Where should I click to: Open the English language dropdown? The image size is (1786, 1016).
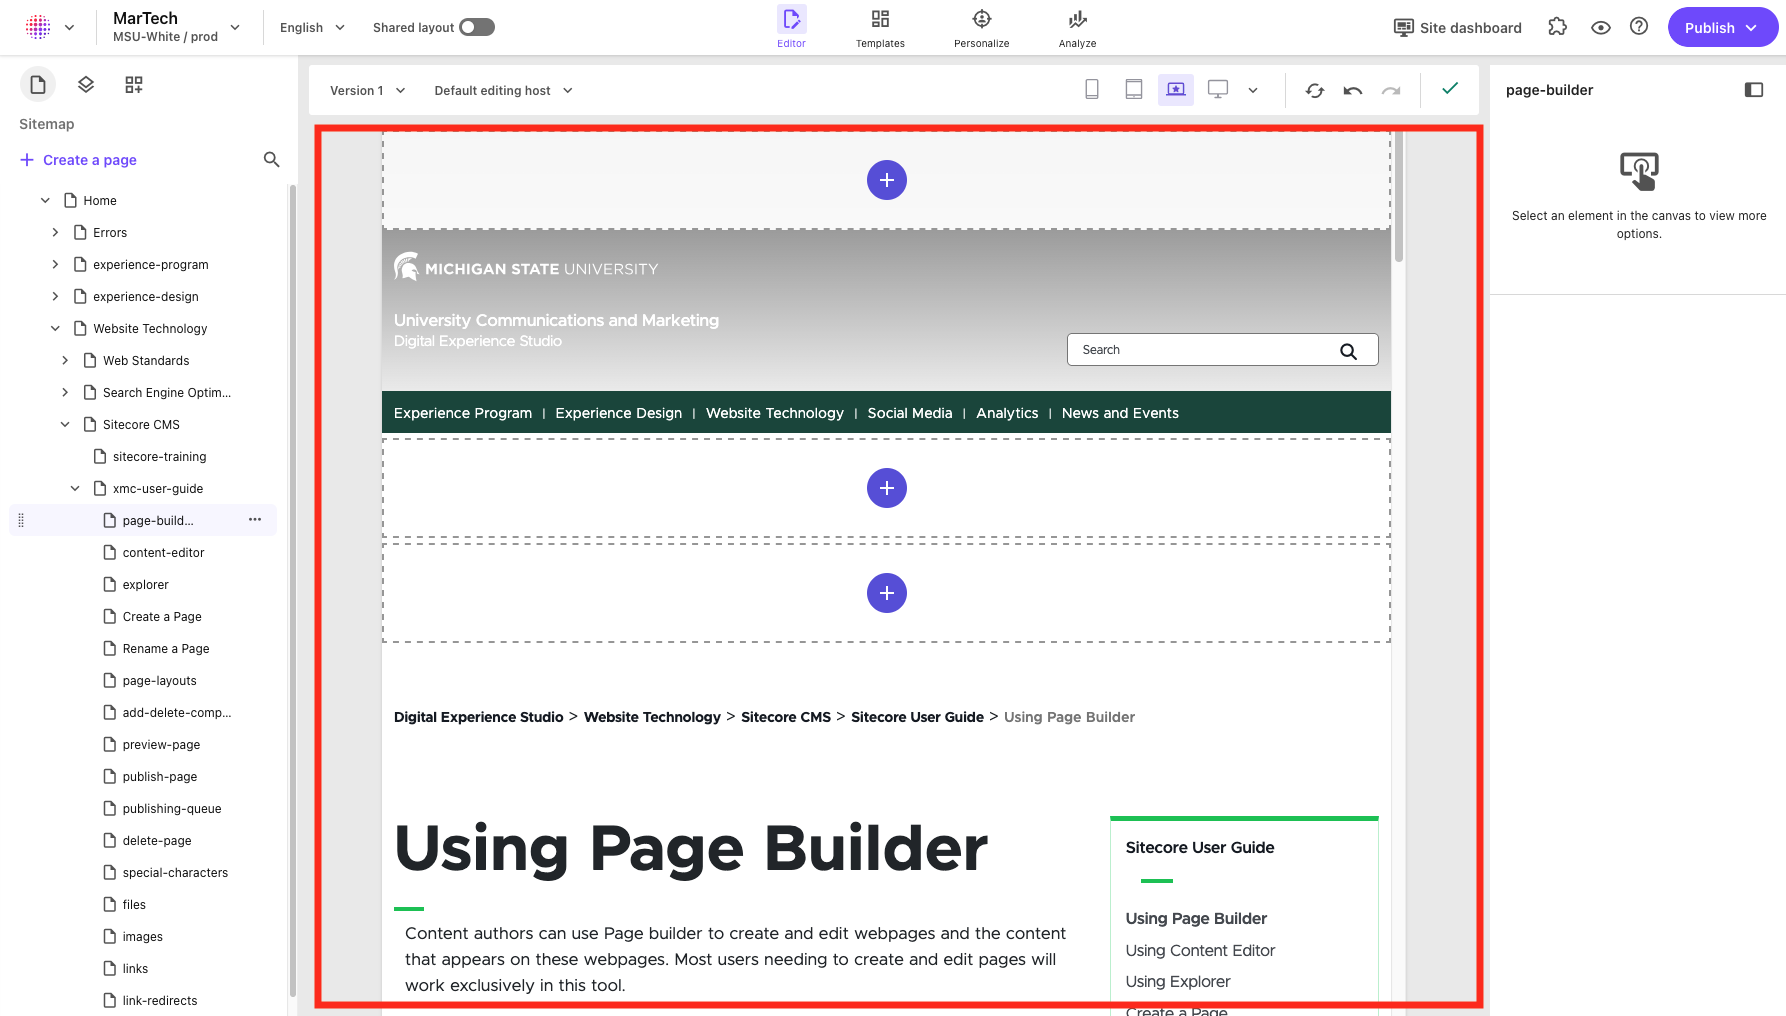[312, 28]
